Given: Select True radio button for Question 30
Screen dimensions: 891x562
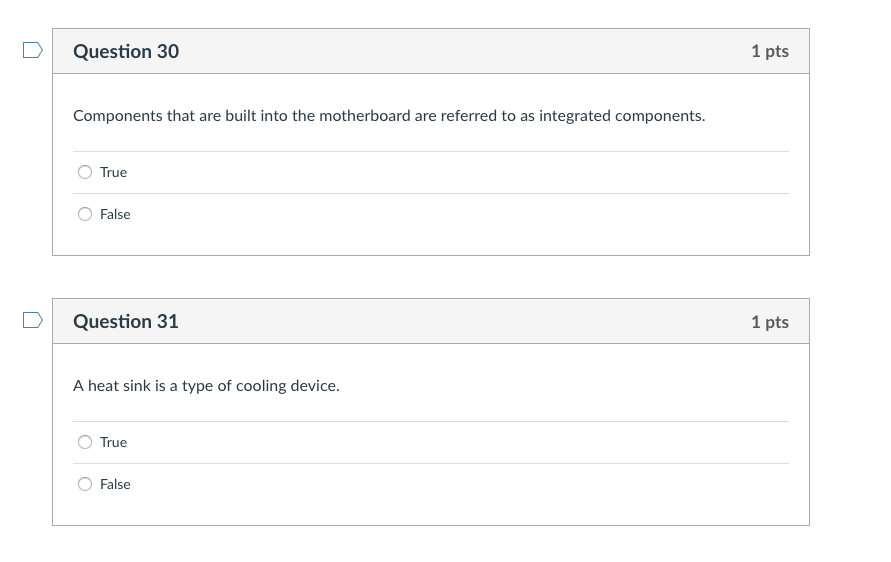Looking at the screenshot, I should click(x=85, y=172).
